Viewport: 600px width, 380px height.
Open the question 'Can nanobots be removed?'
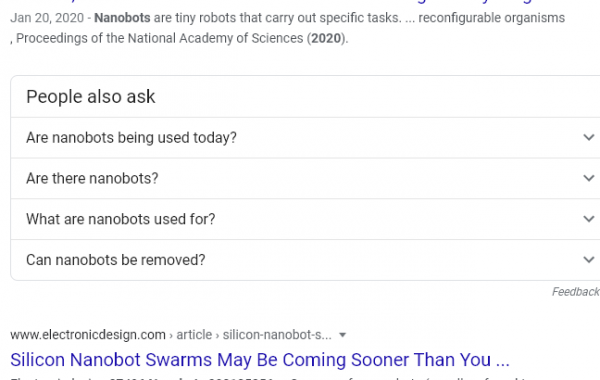(x=305, y=260)
